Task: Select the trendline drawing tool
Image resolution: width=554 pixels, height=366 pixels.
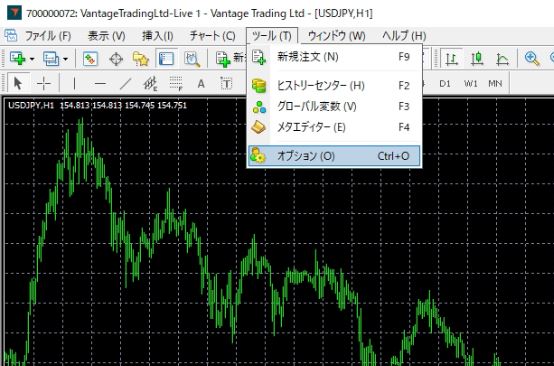Action: click(x=125, y=84)
